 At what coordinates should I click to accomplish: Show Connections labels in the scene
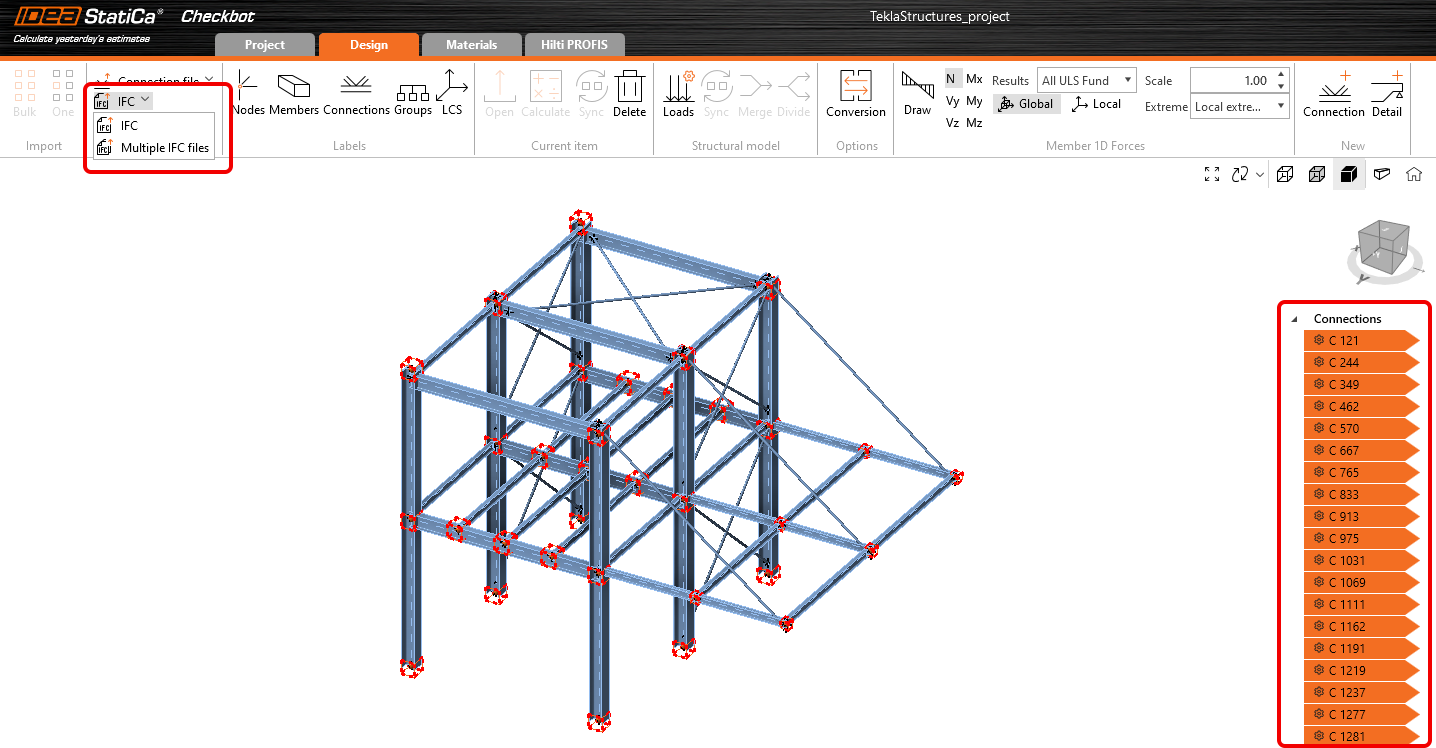click(x=355, y=94)
